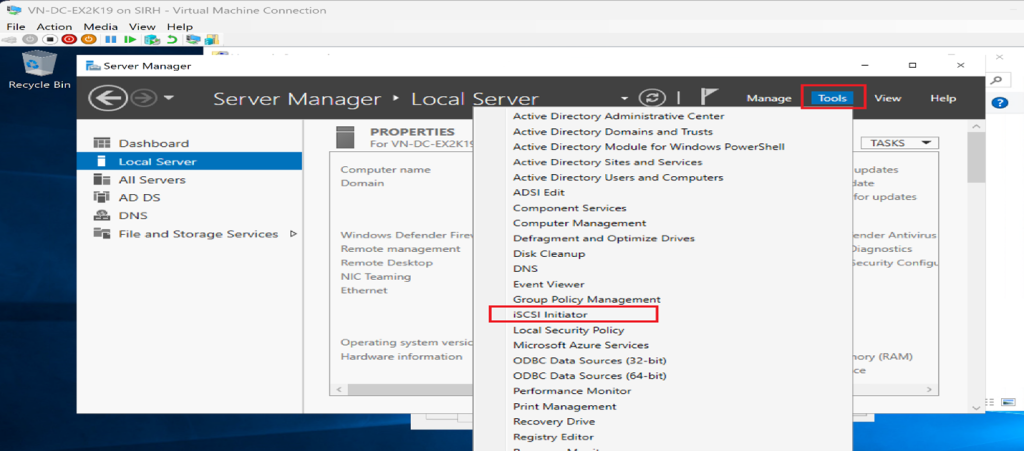Open Group Policy Management from Tools menu
Viewport: 1024px width, 451px height.
pyautogui.click(x=586, y=299)
